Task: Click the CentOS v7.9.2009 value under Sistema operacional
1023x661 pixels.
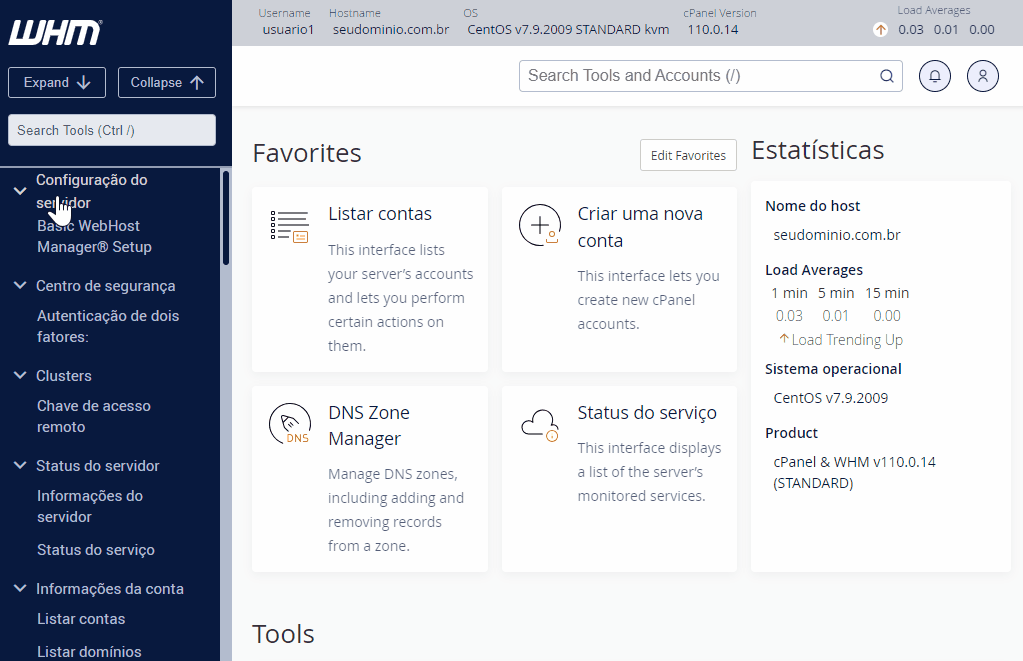Action: coord(831,398)
